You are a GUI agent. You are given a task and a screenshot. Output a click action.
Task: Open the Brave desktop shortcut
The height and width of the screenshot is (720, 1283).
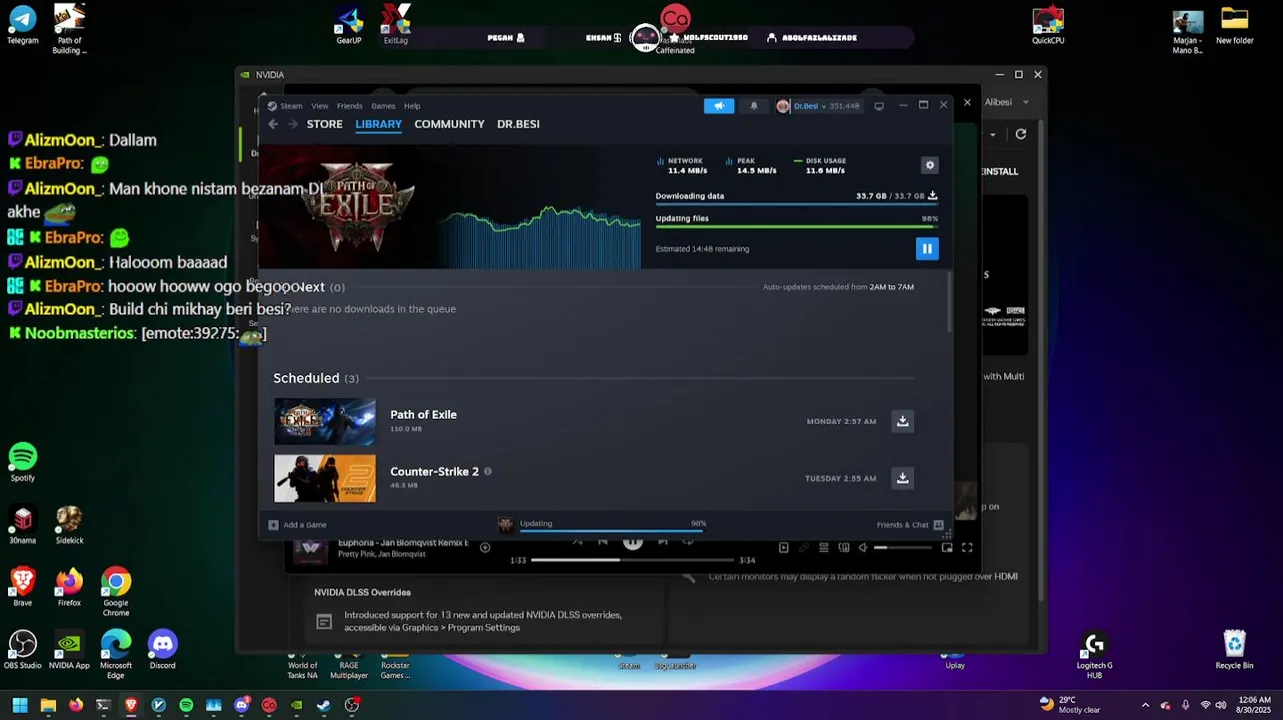(22, 587)
